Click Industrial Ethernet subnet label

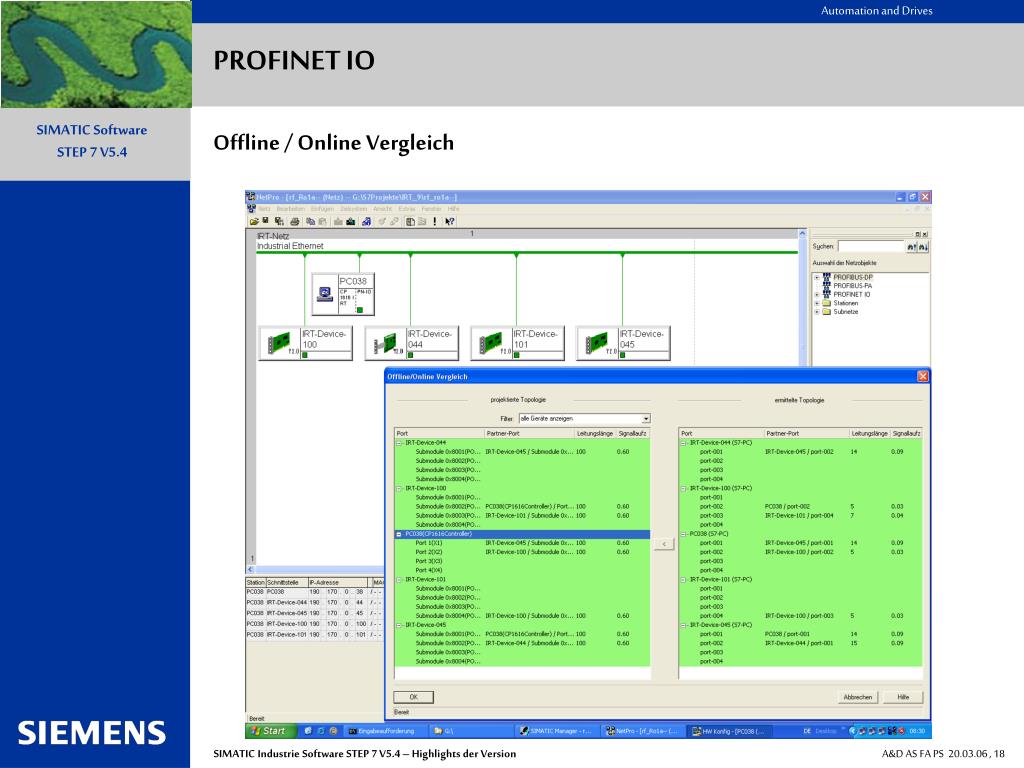(x=290, y=246)
